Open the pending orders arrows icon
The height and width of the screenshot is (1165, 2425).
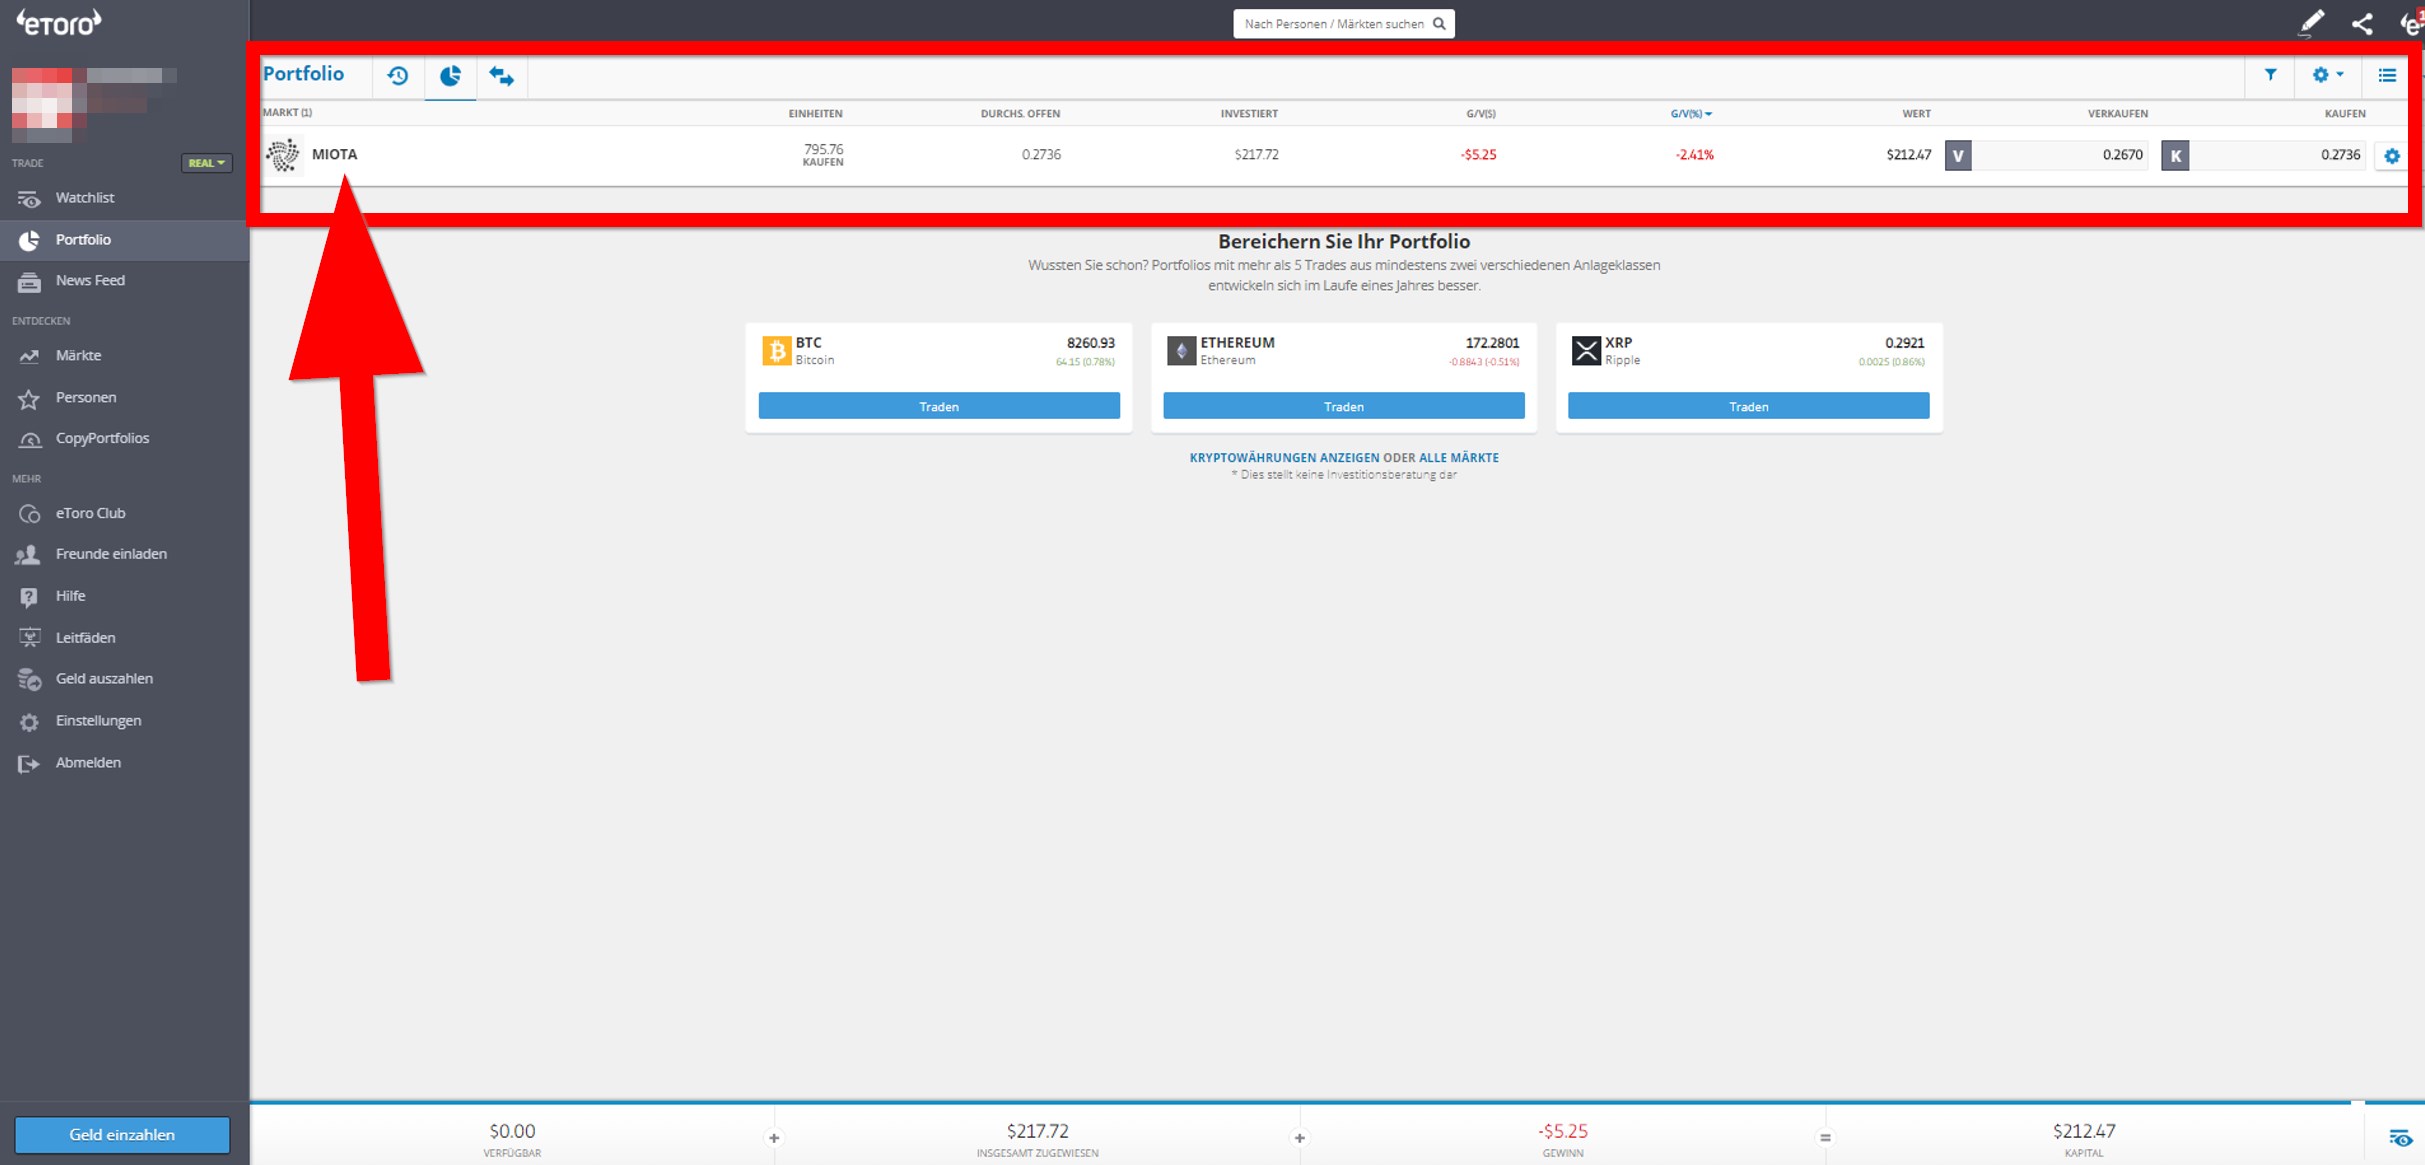click(x=502, y=76)
